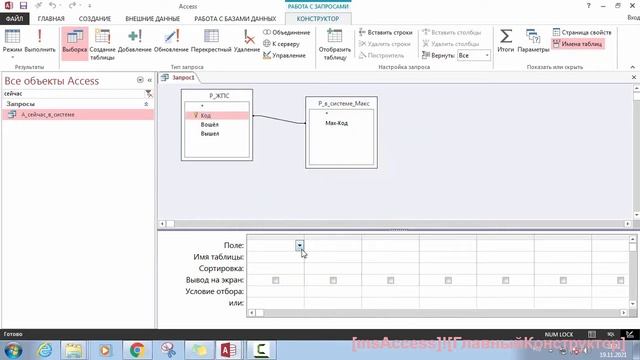Run the query with Выполнить
This screenshot has height=360, width=640.
coord(40,41)
